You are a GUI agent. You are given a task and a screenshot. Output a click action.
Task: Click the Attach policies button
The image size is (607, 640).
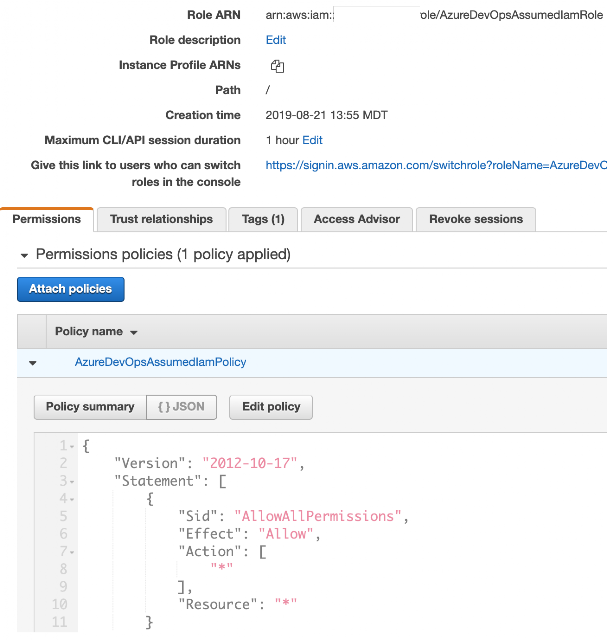(x=71, y=289)
